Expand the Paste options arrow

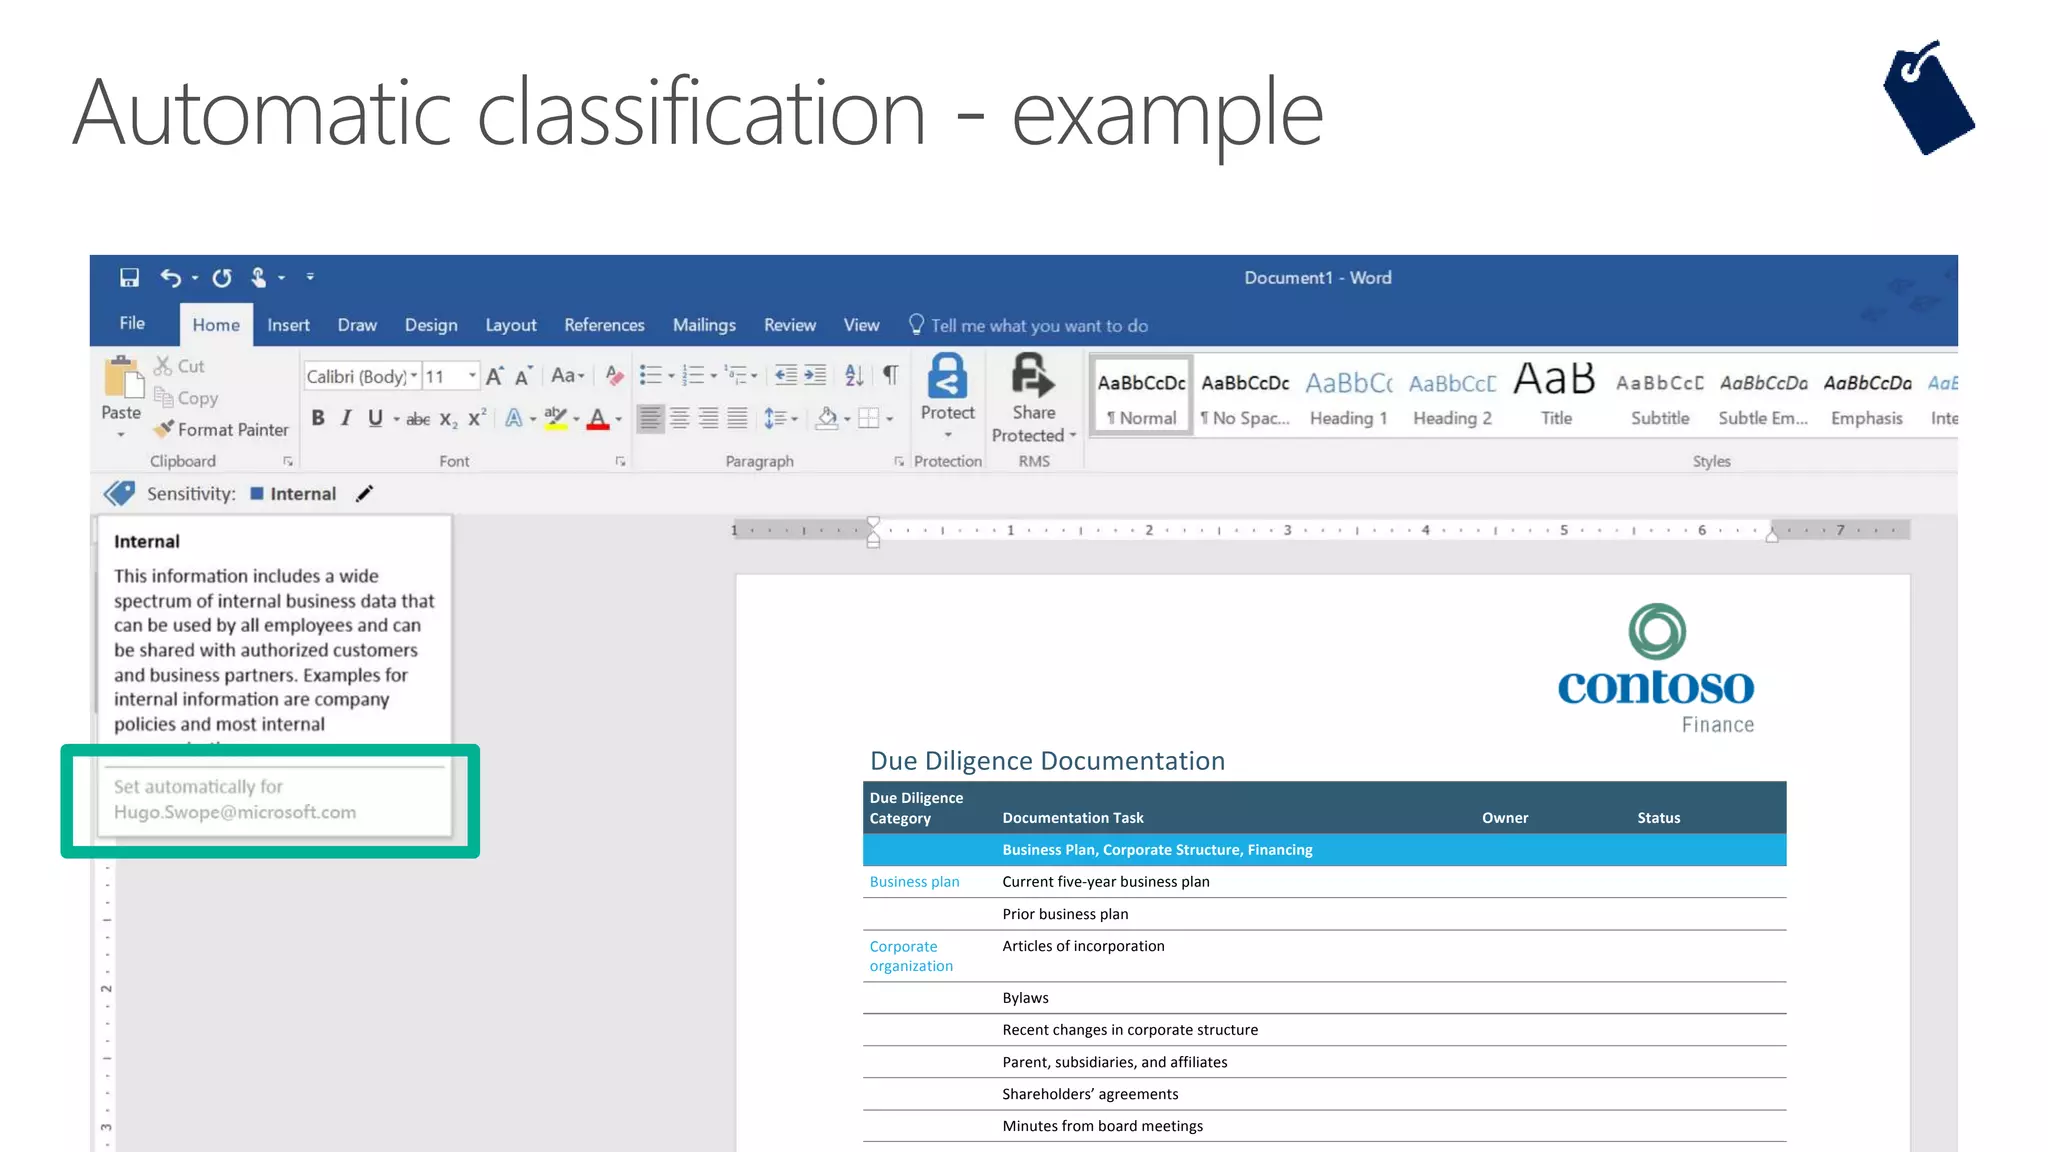coord(121,434)
